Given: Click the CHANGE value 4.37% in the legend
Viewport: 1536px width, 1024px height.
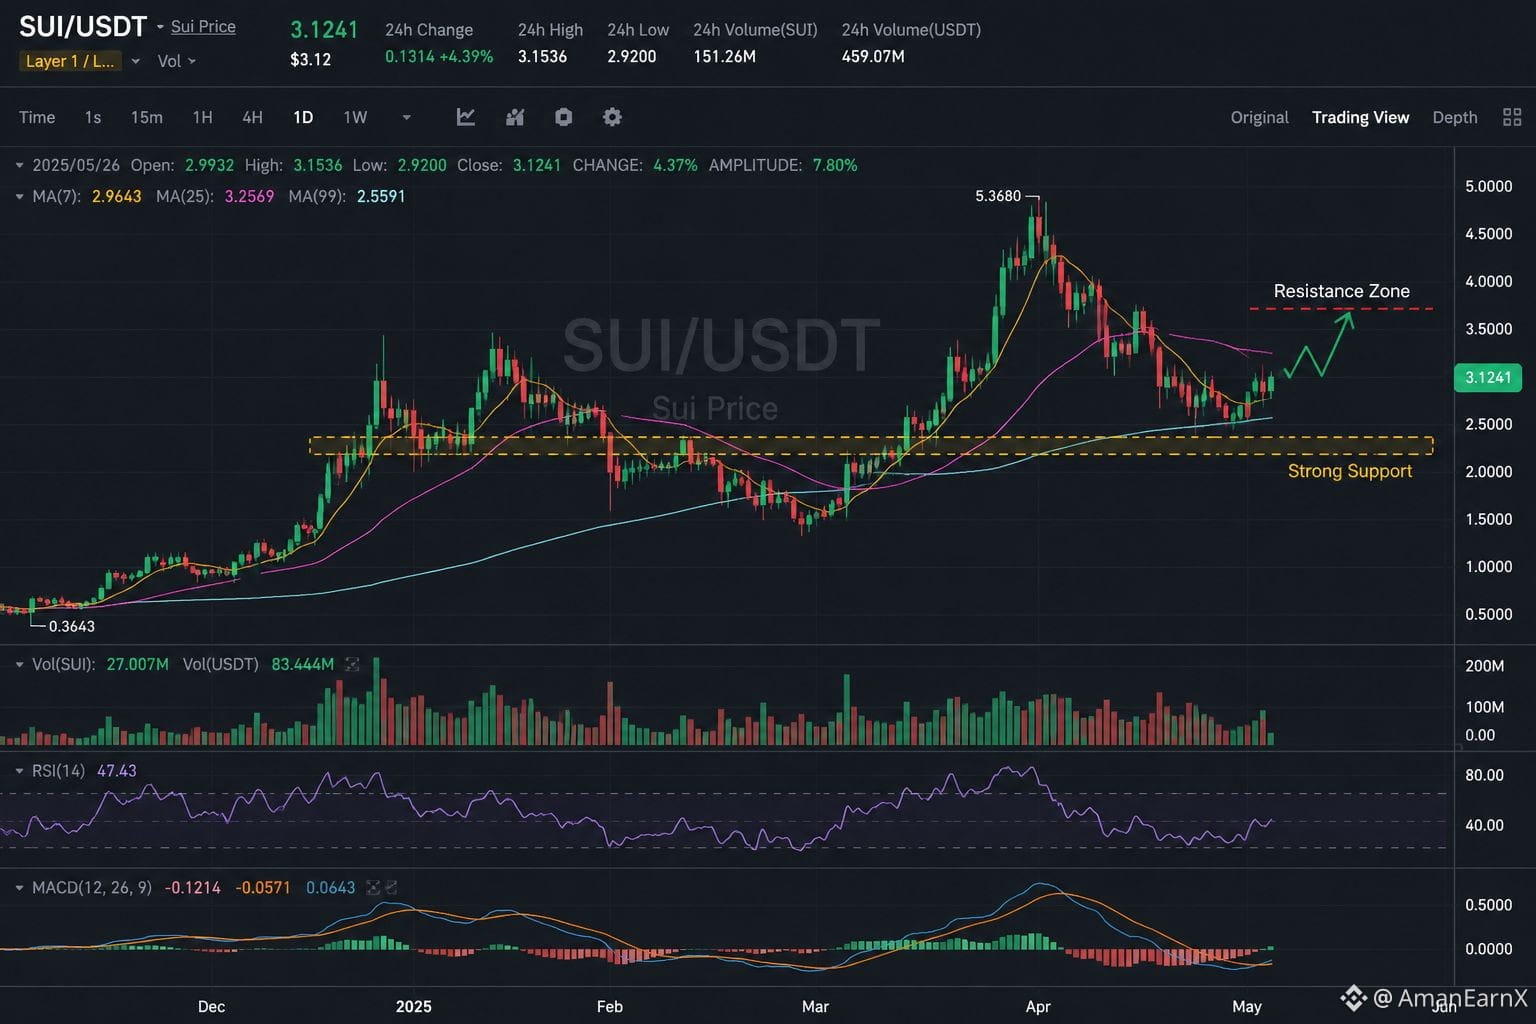Looking at the screenshot, I should tap(675, 165).
